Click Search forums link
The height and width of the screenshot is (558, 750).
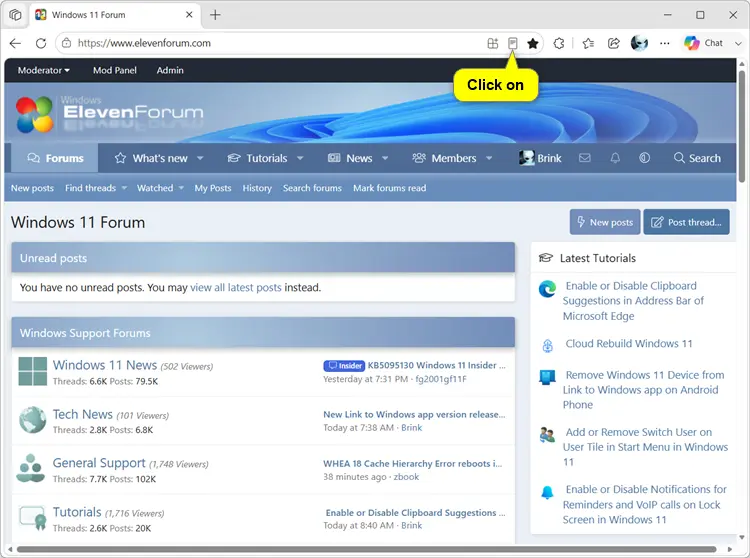pyautogui.click(x=312, y=188)
